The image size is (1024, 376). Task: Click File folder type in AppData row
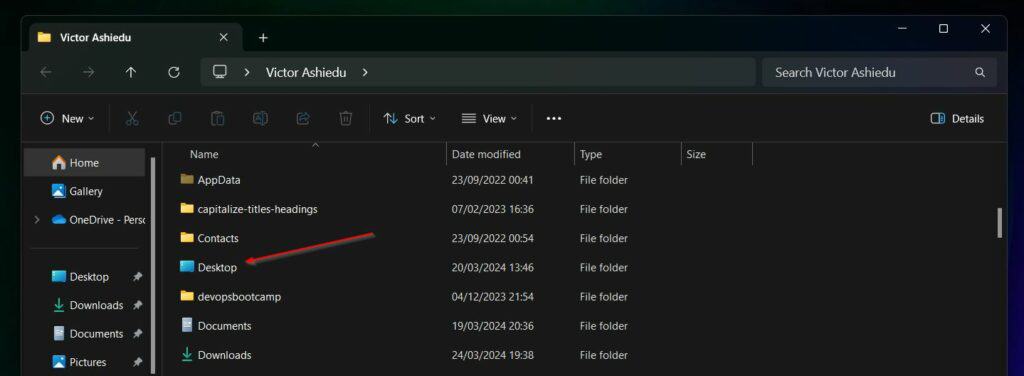point(603,180)
